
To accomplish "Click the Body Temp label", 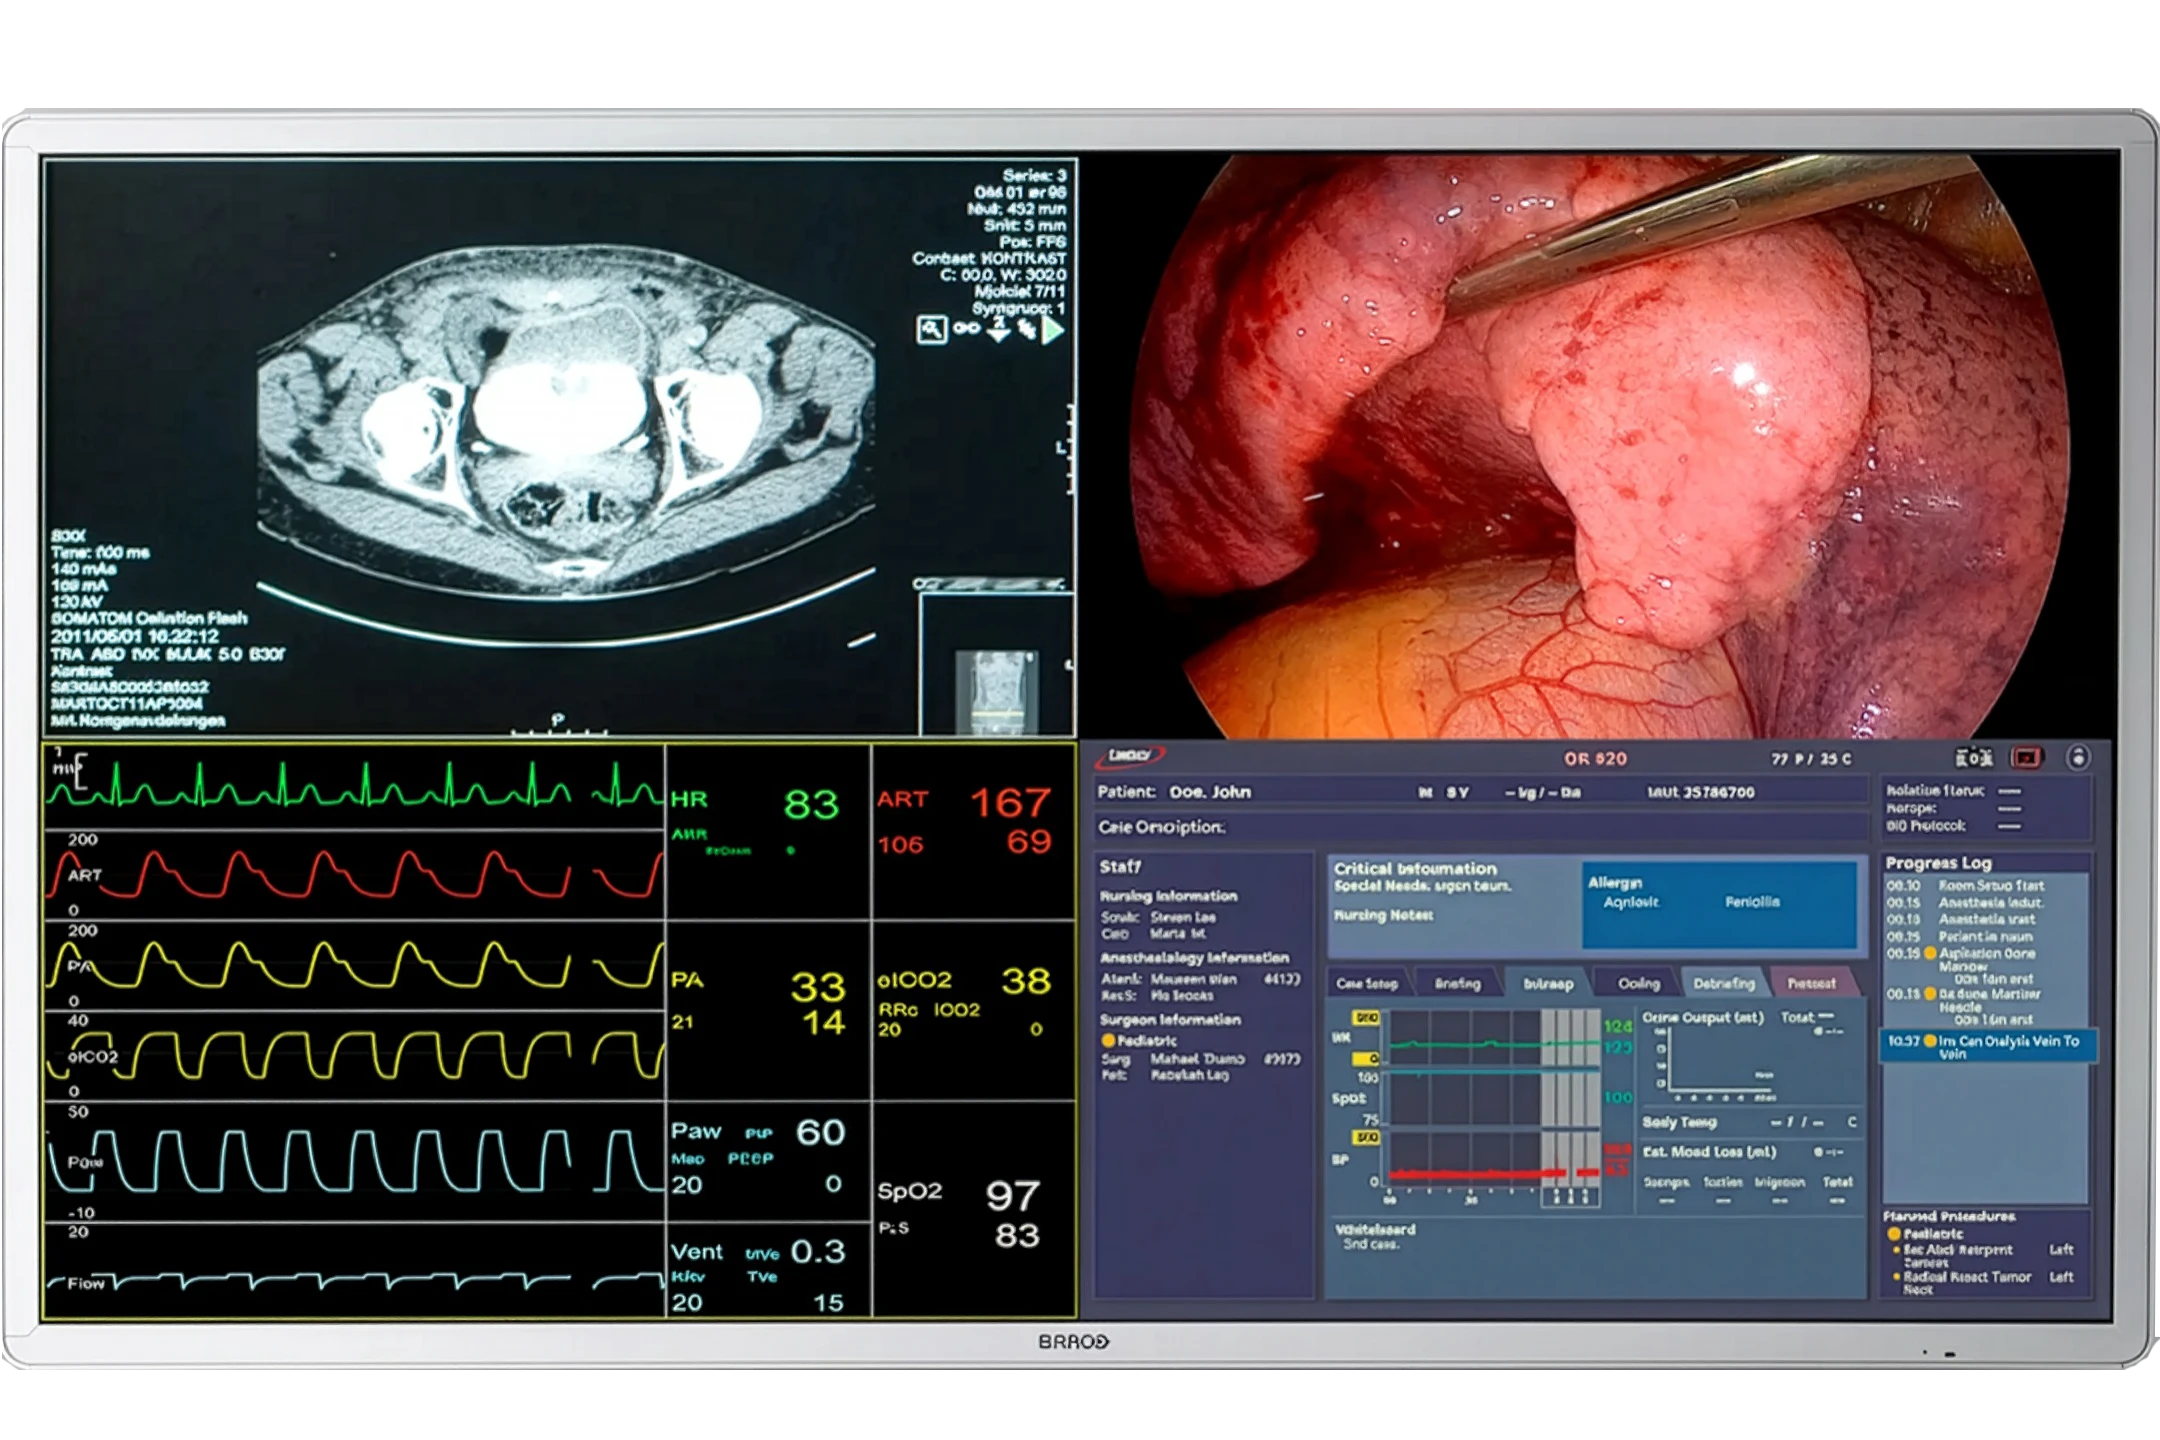I will pyautogui.click(x=1679, y=1122).
